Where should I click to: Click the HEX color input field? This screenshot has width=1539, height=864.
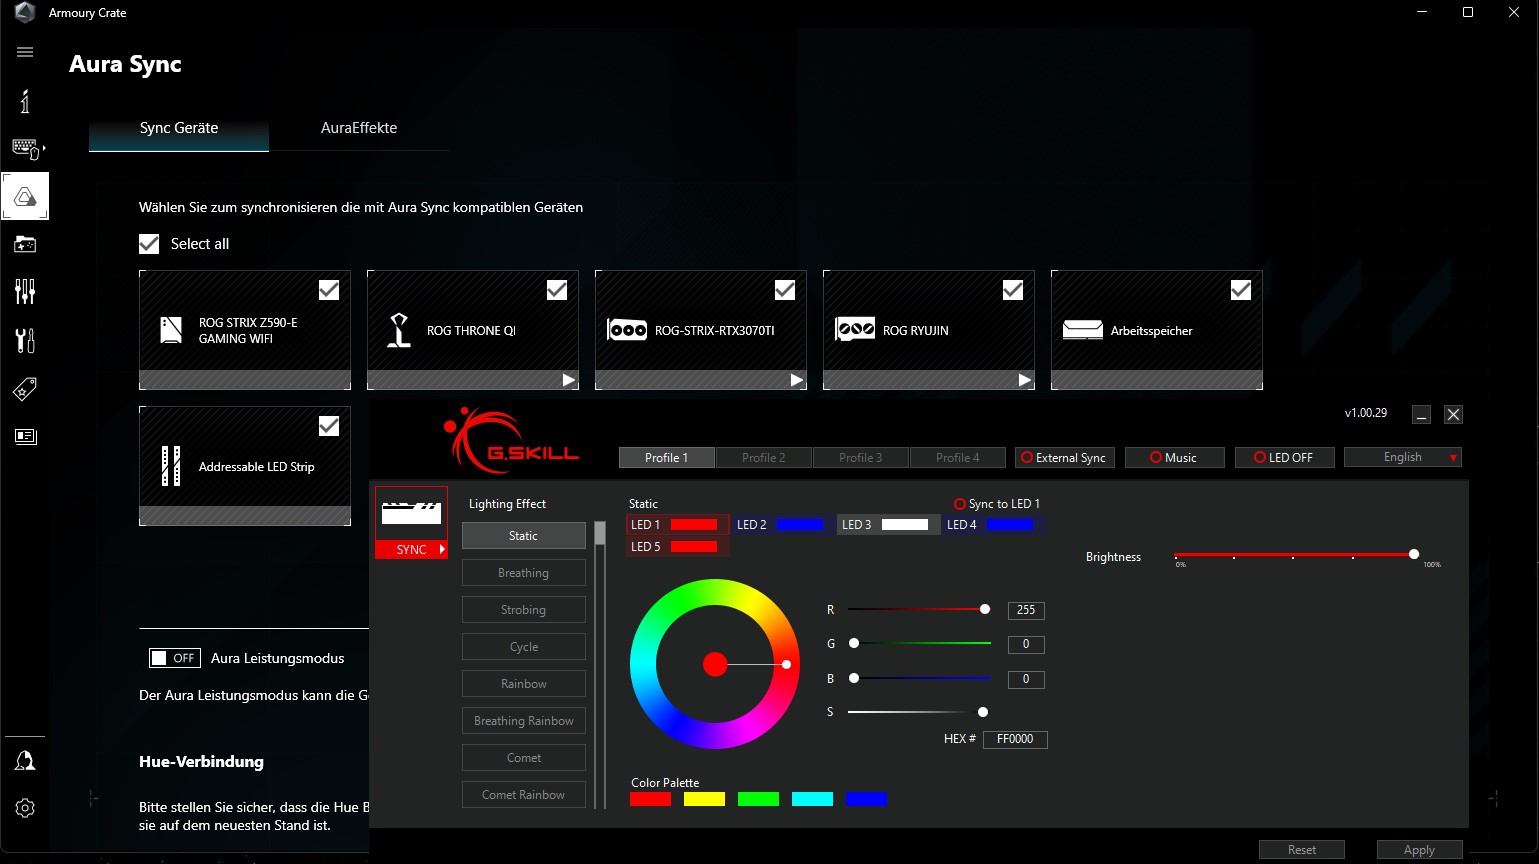click(x=1015, y=739)
